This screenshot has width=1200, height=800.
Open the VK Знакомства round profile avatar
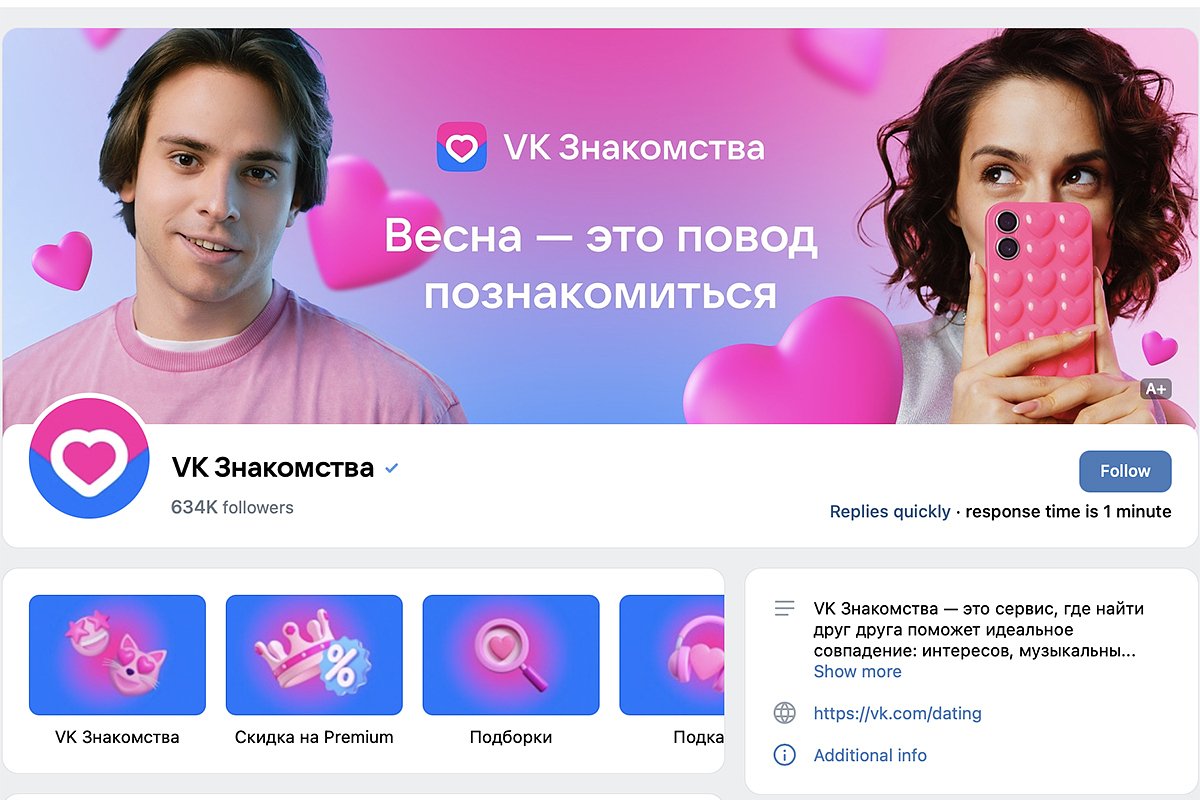click(89, 457)
